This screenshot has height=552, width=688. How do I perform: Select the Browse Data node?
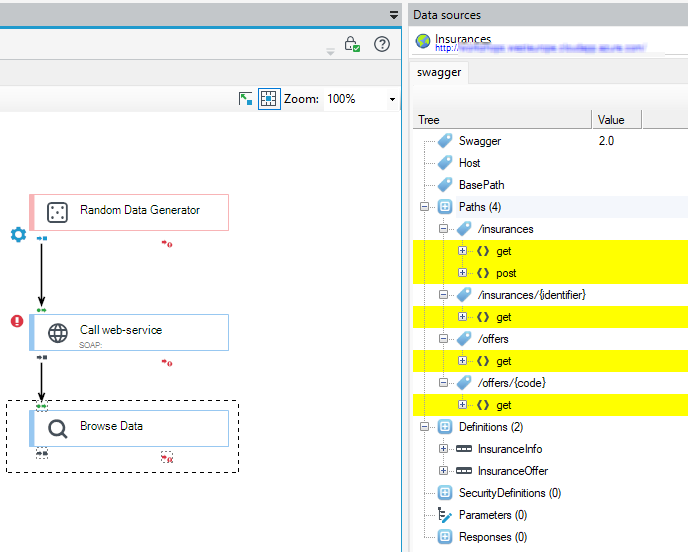pos(129,428)
